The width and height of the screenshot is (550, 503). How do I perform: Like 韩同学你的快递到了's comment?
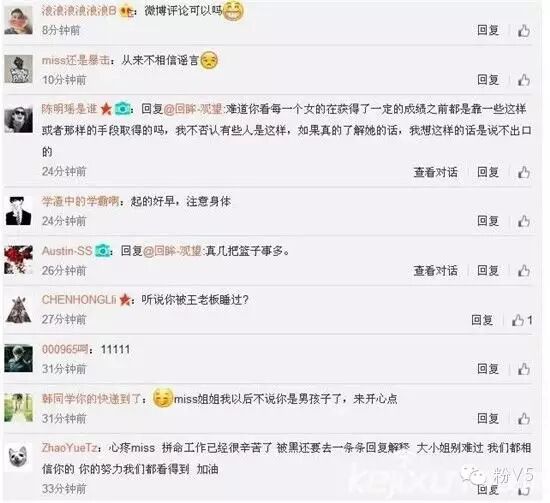[x=524, y=418]
